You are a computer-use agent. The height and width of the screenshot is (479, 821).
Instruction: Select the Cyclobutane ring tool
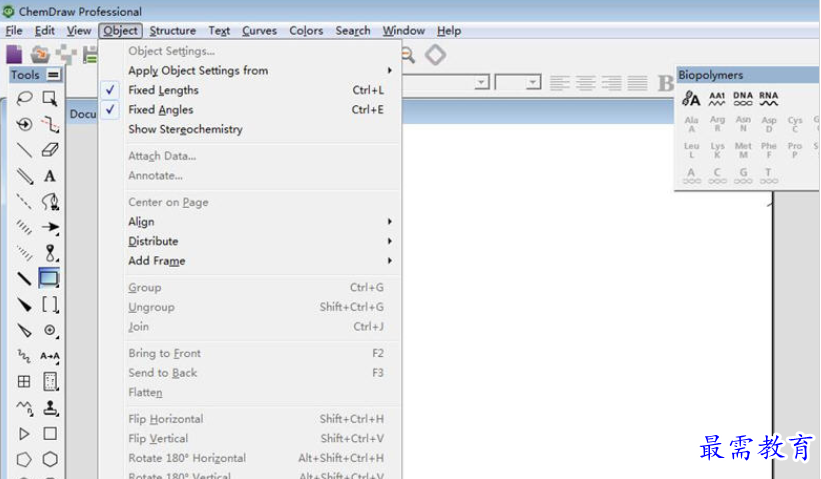point(50,433)
